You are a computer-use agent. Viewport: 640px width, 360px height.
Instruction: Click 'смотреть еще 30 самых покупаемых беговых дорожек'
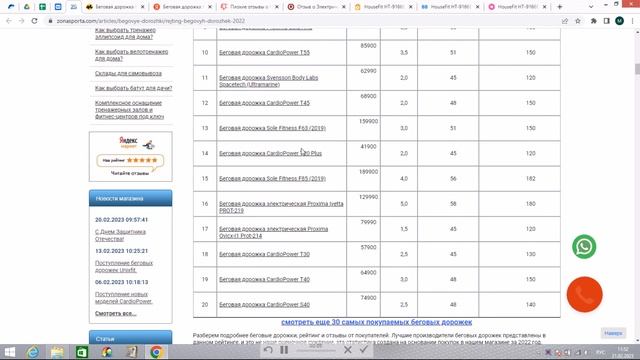point(376,322)
